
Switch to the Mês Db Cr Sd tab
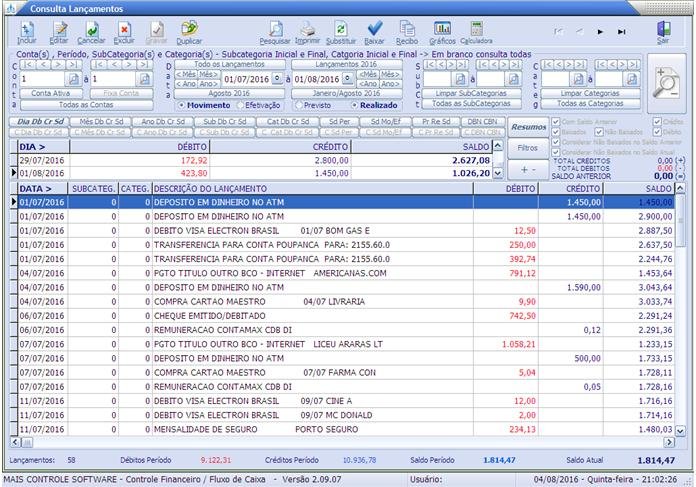pos(101,122)
